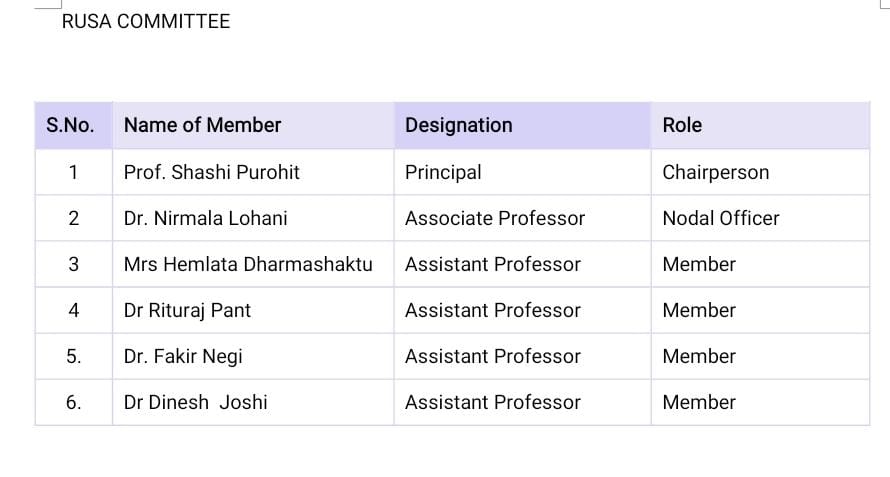Click the Role column header
Viewport: 890px width, 477px height.
coord(760,125)
